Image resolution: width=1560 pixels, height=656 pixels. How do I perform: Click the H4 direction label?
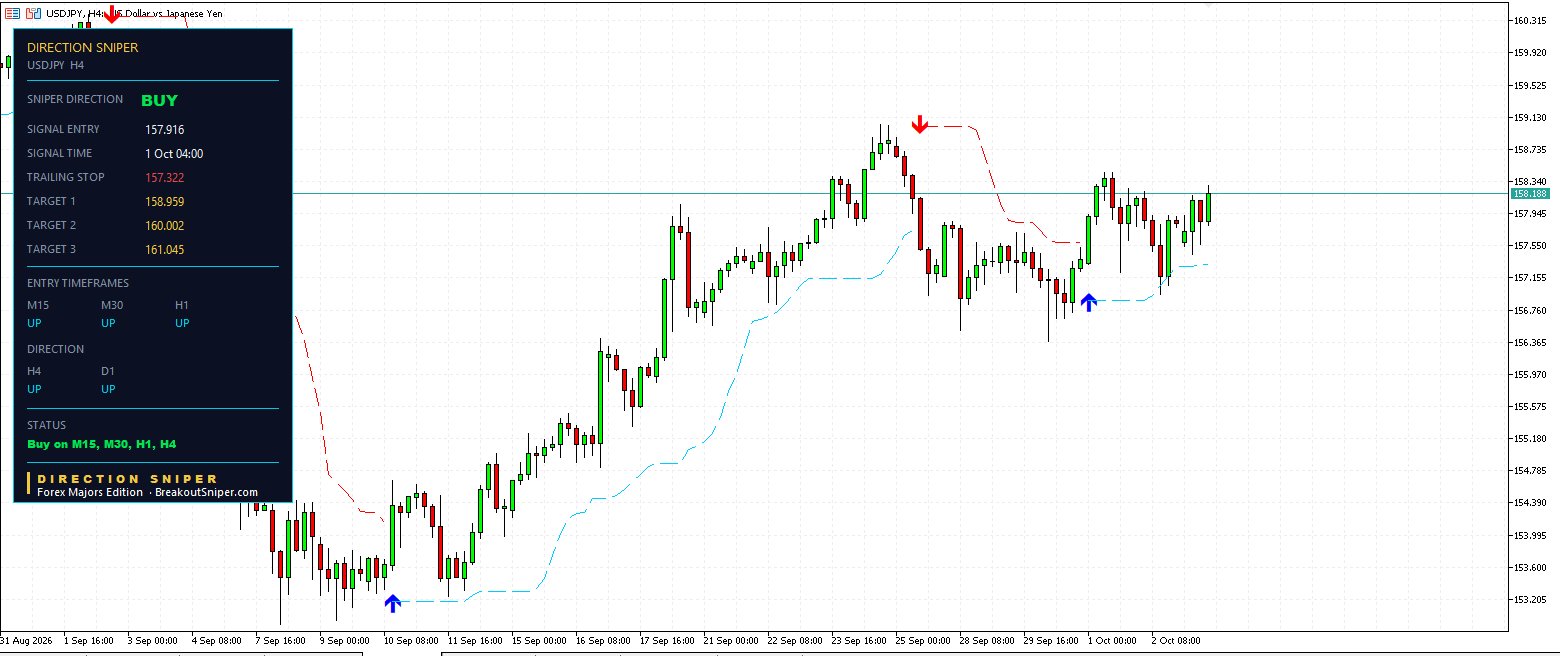[x=34, y=371]
